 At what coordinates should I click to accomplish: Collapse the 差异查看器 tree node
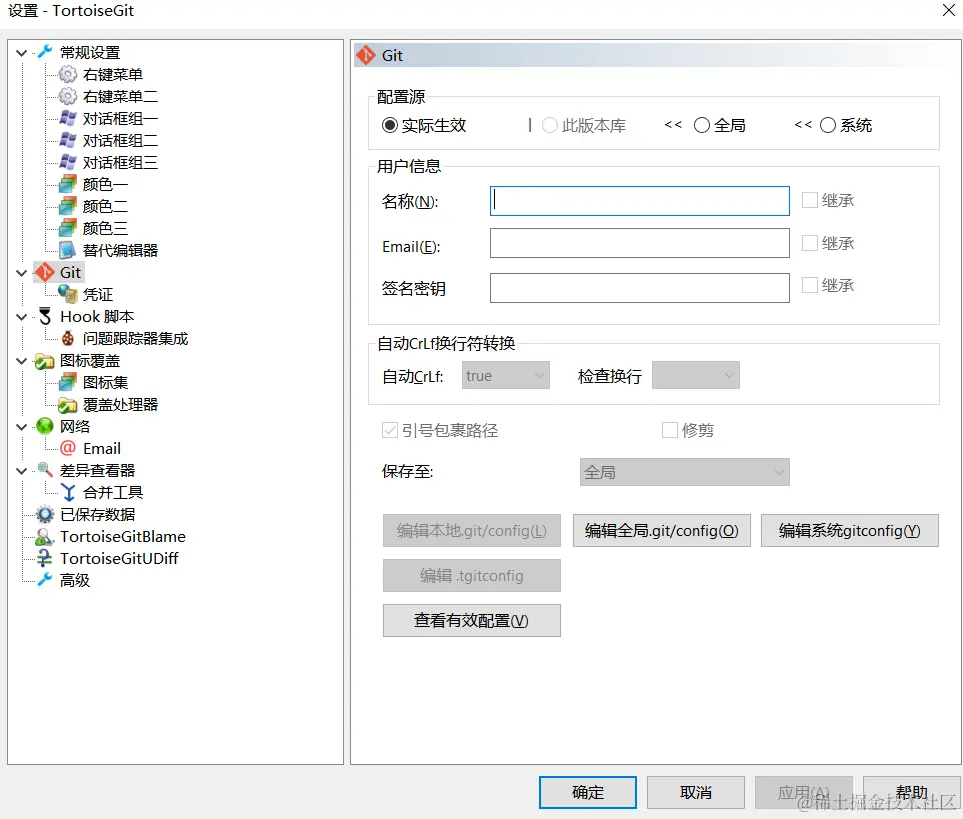tap(21, 471)
